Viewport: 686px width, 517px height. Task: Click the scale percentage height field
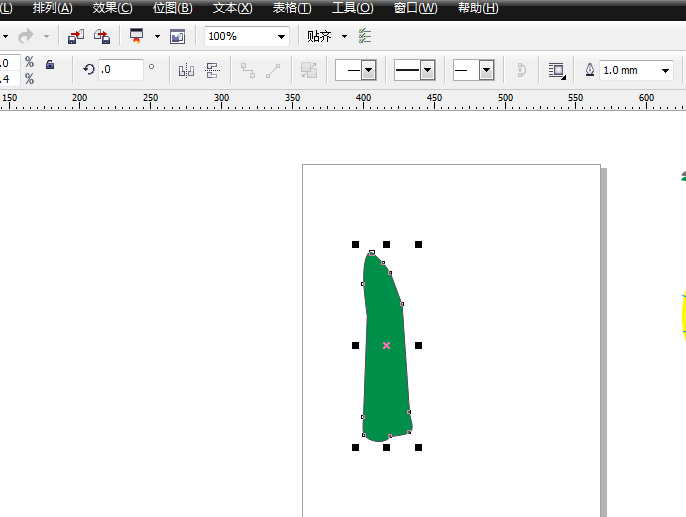(x=10, y=79)
